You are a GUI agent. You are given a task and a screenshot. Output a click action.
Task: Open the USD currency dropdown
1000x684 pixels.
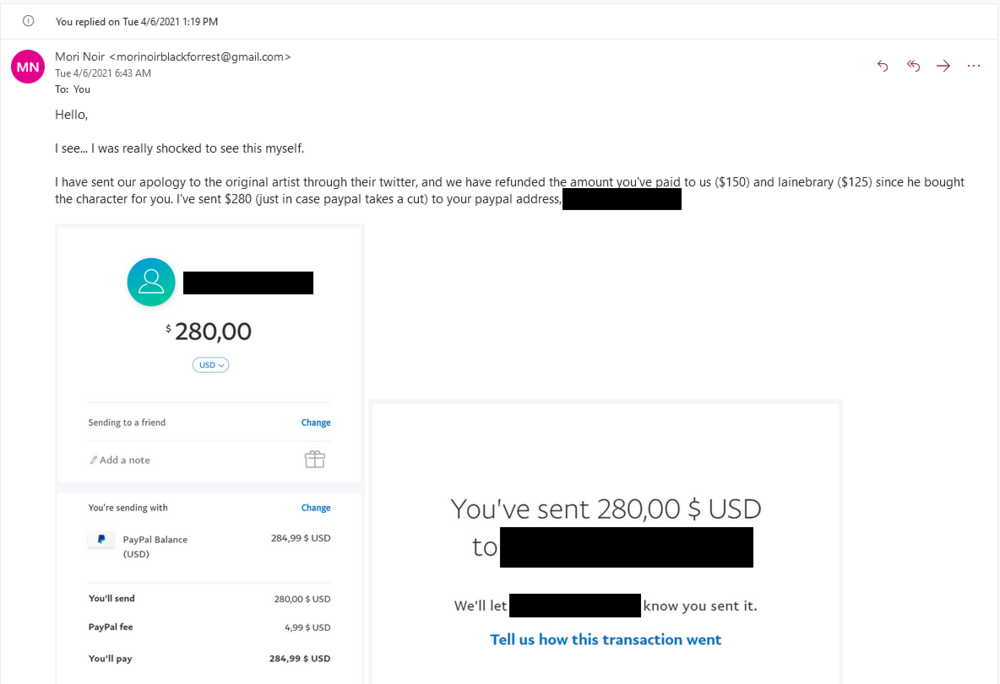[210, 365]
